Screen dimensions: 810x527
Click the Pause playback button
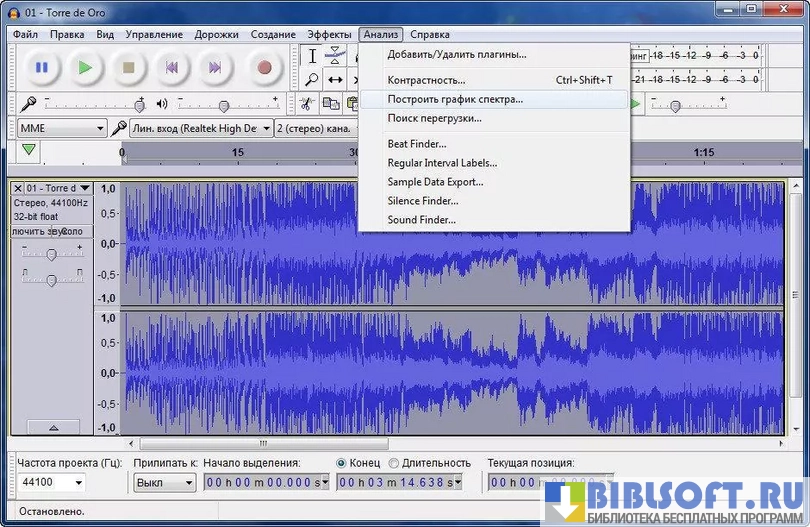click(x=42, y=68)
